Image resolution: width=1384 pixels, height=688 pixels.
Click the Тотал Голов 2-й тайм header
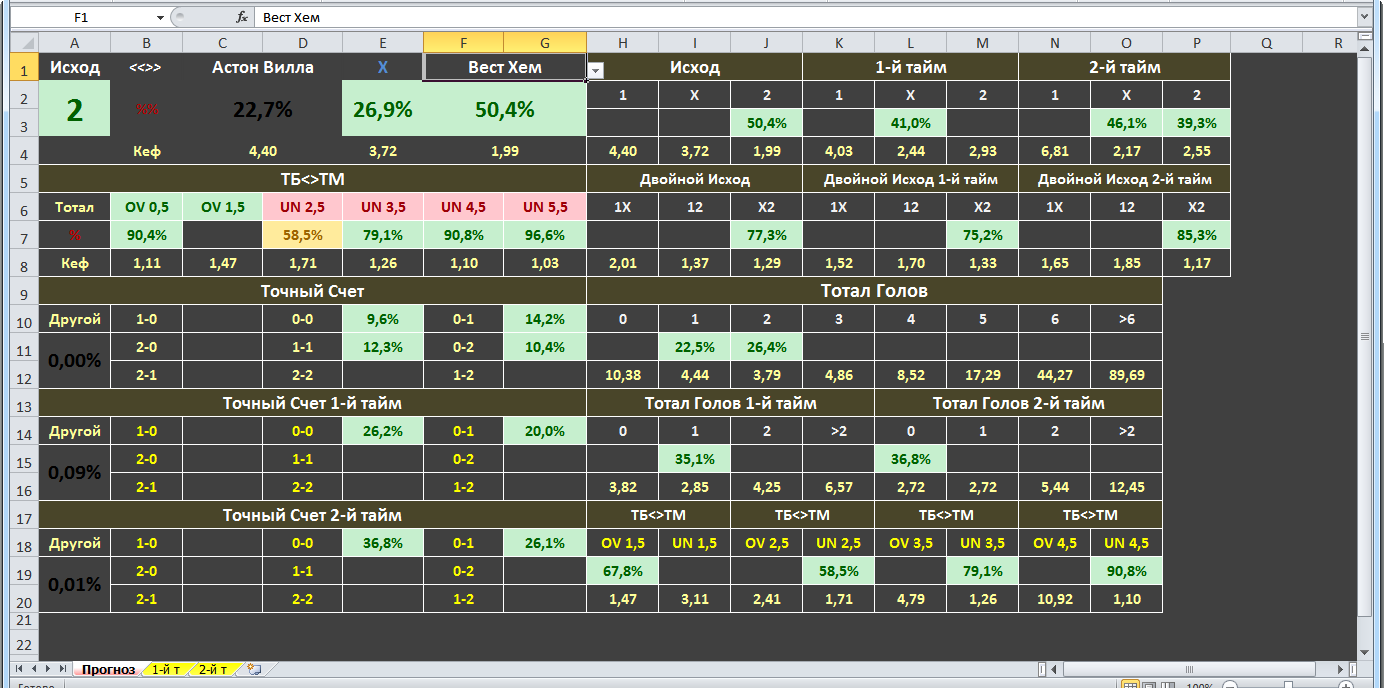tap(1019, 404)
